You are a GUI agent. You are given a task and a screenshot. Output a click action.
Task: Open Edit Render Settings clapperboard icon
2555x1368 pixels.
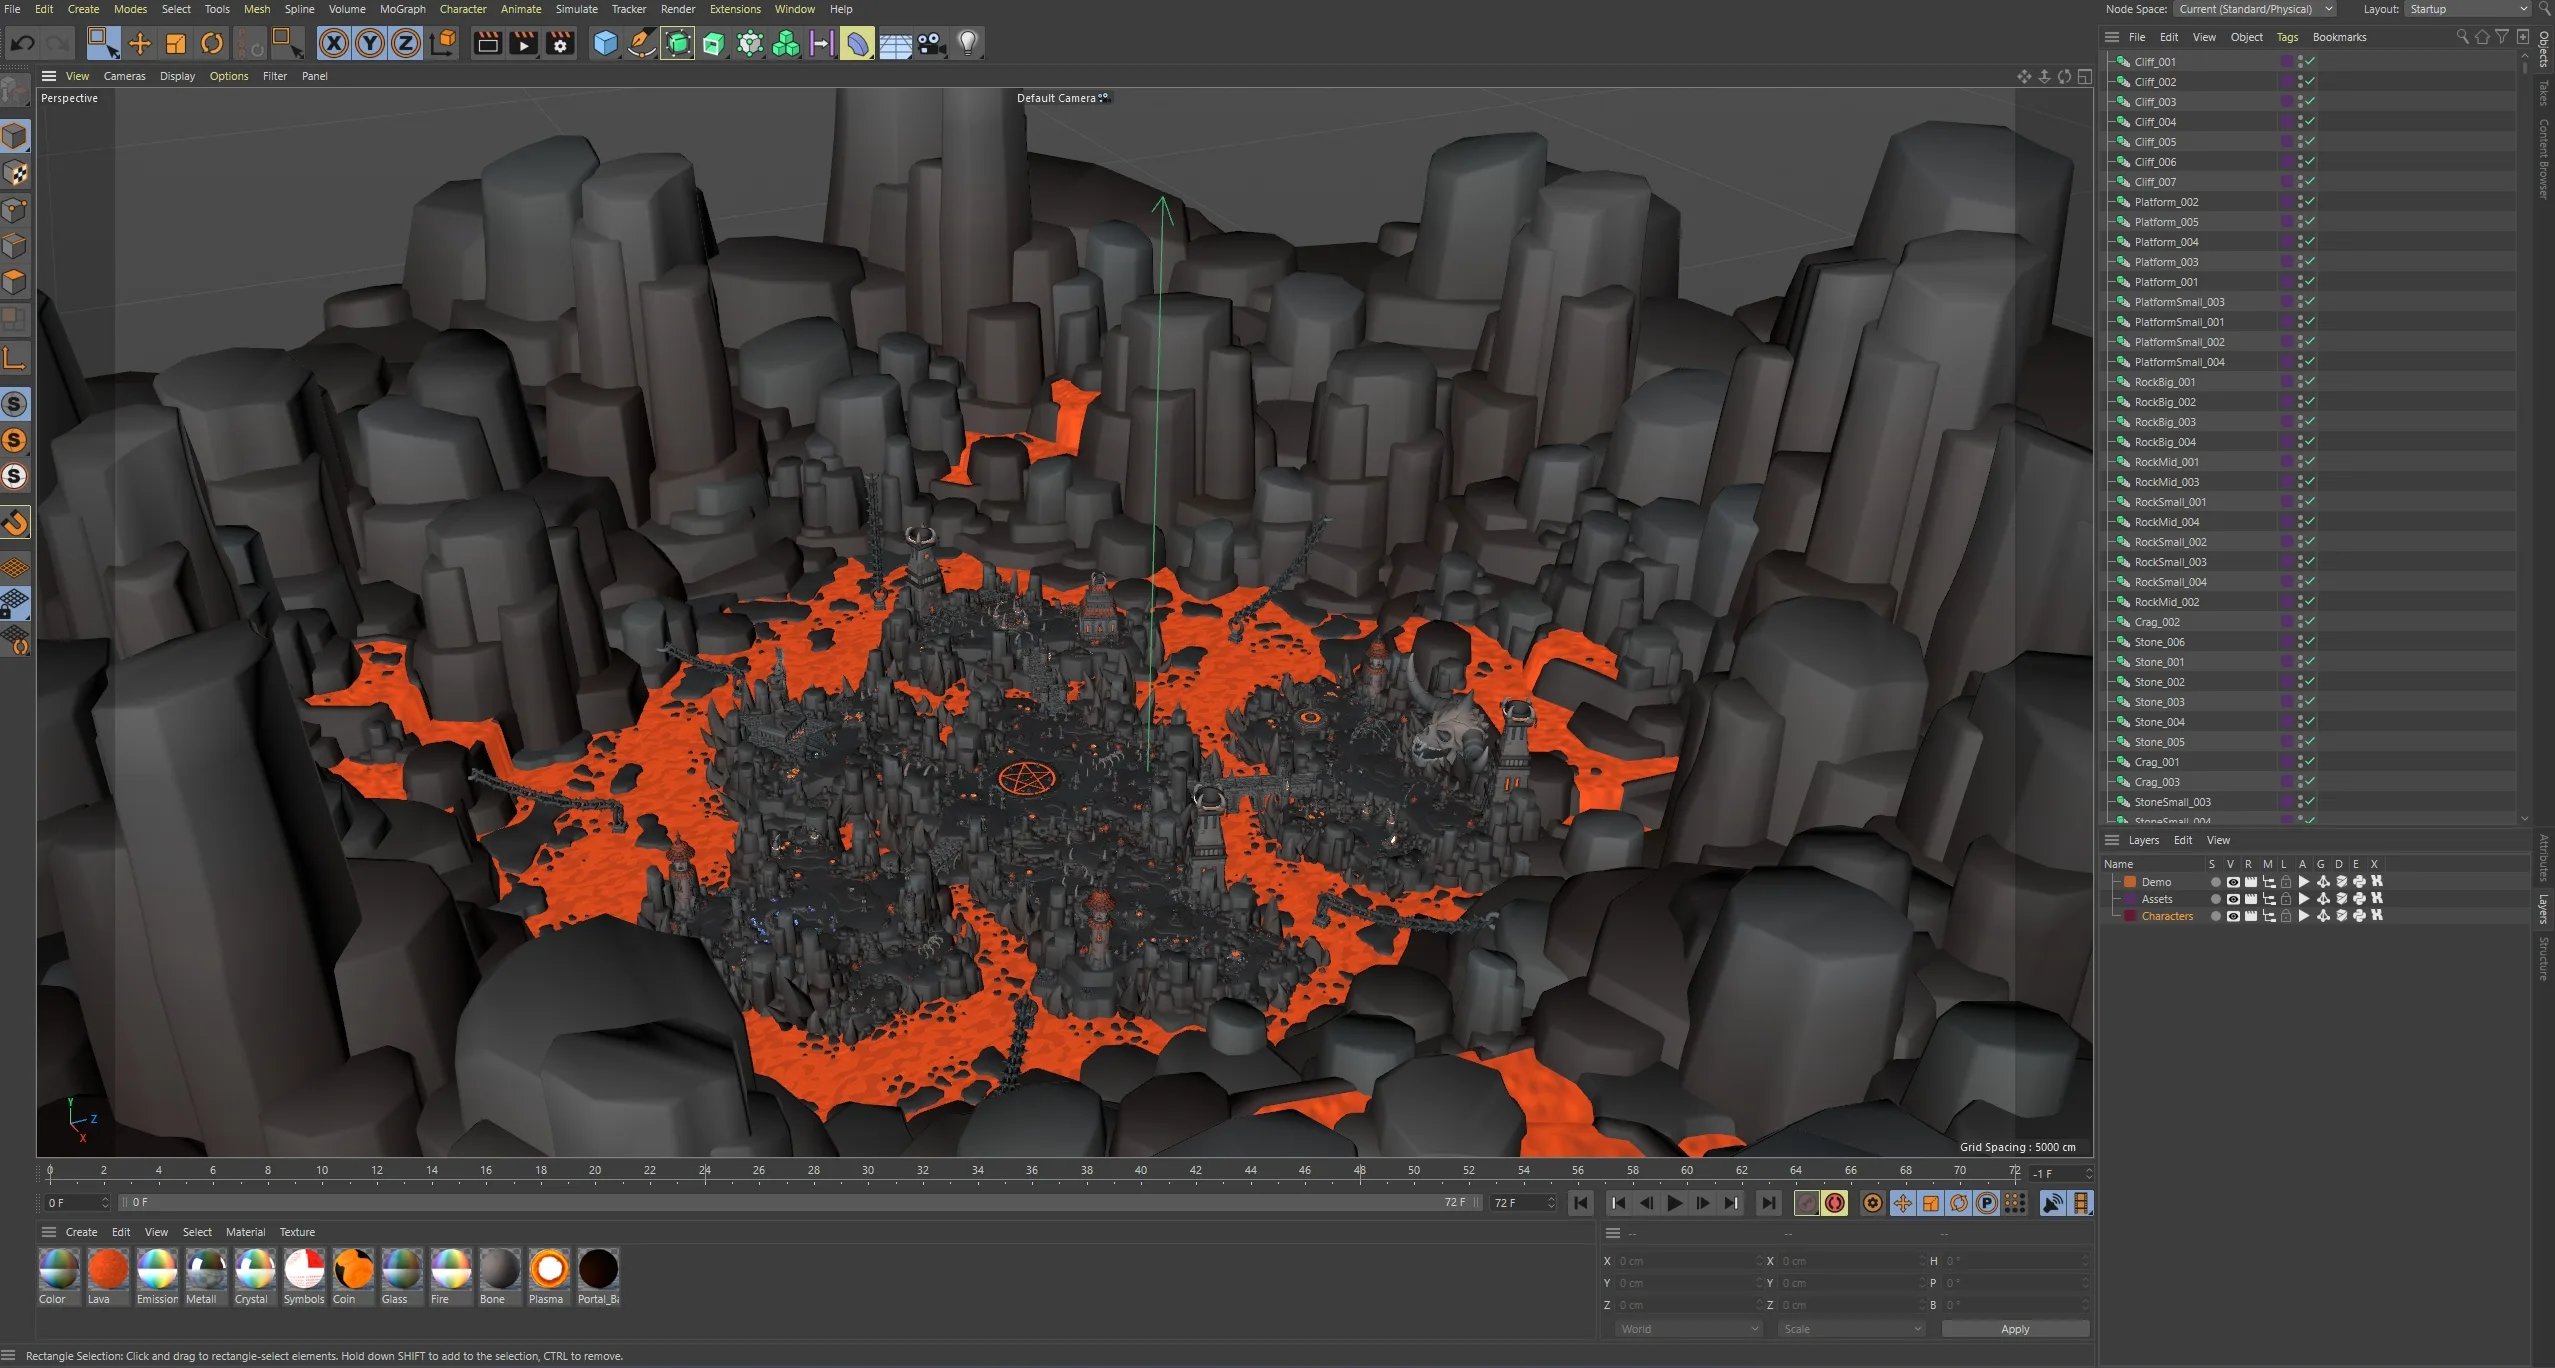[x=560, y=43]
